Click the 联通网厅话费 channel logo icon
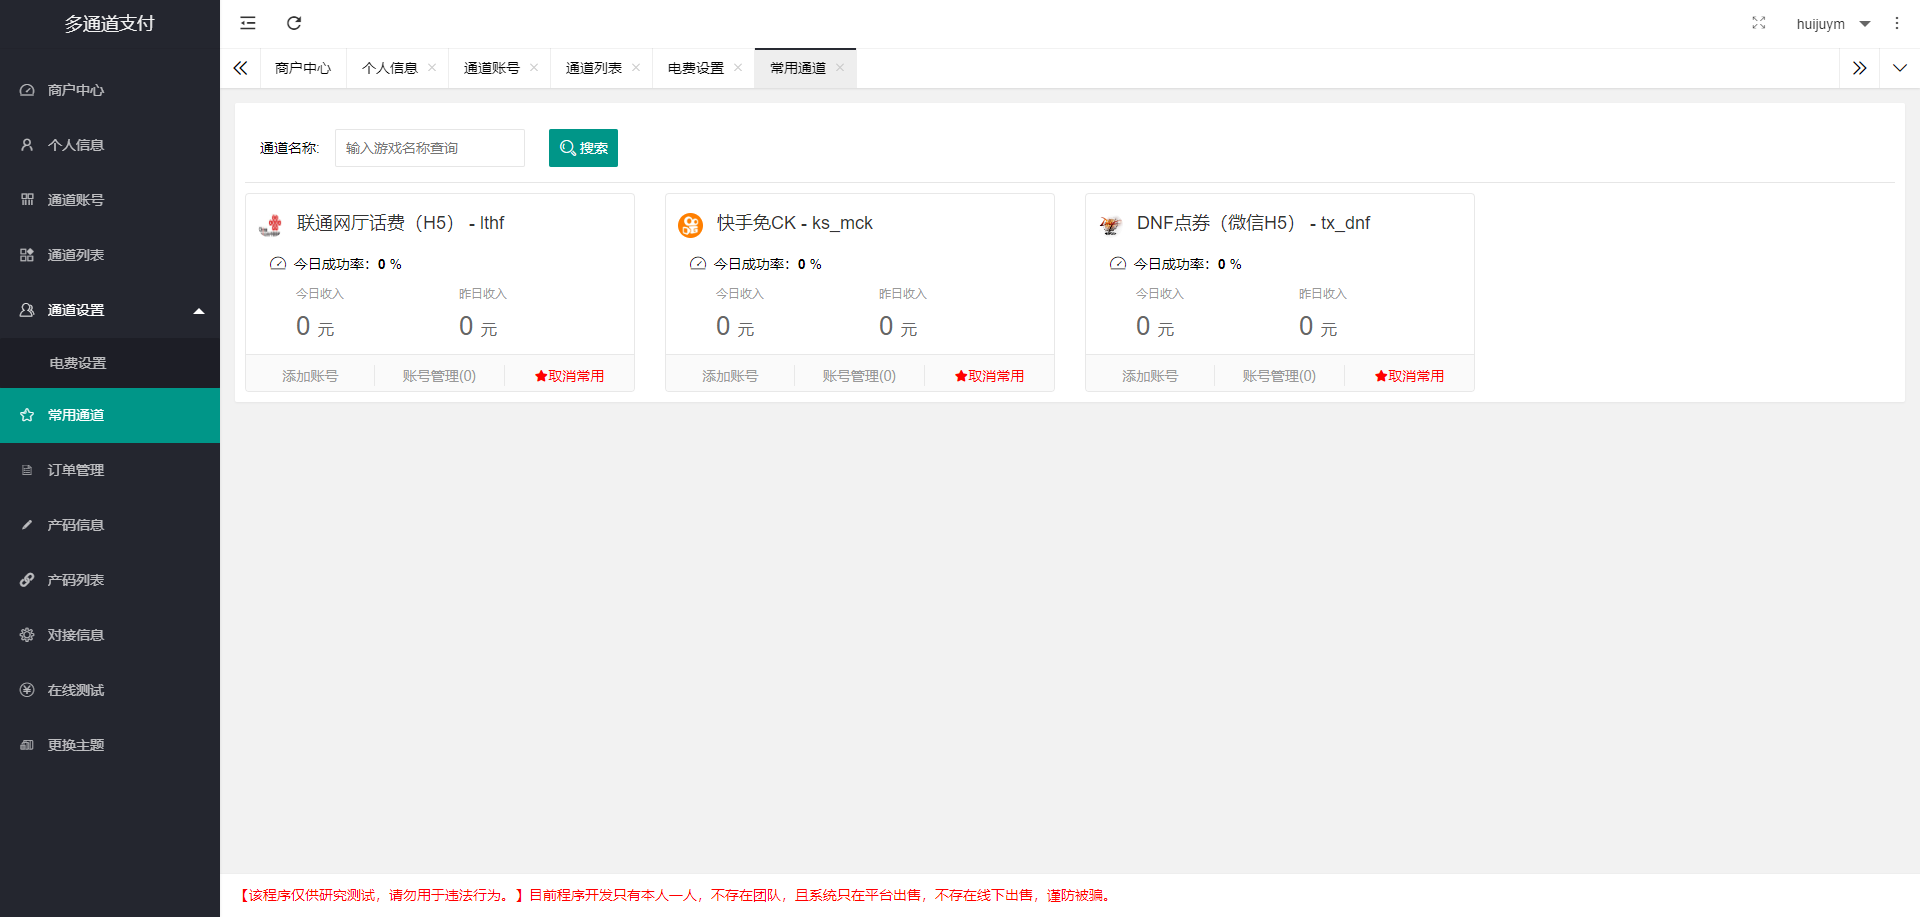1920x917 pixels. coord(271,225)
